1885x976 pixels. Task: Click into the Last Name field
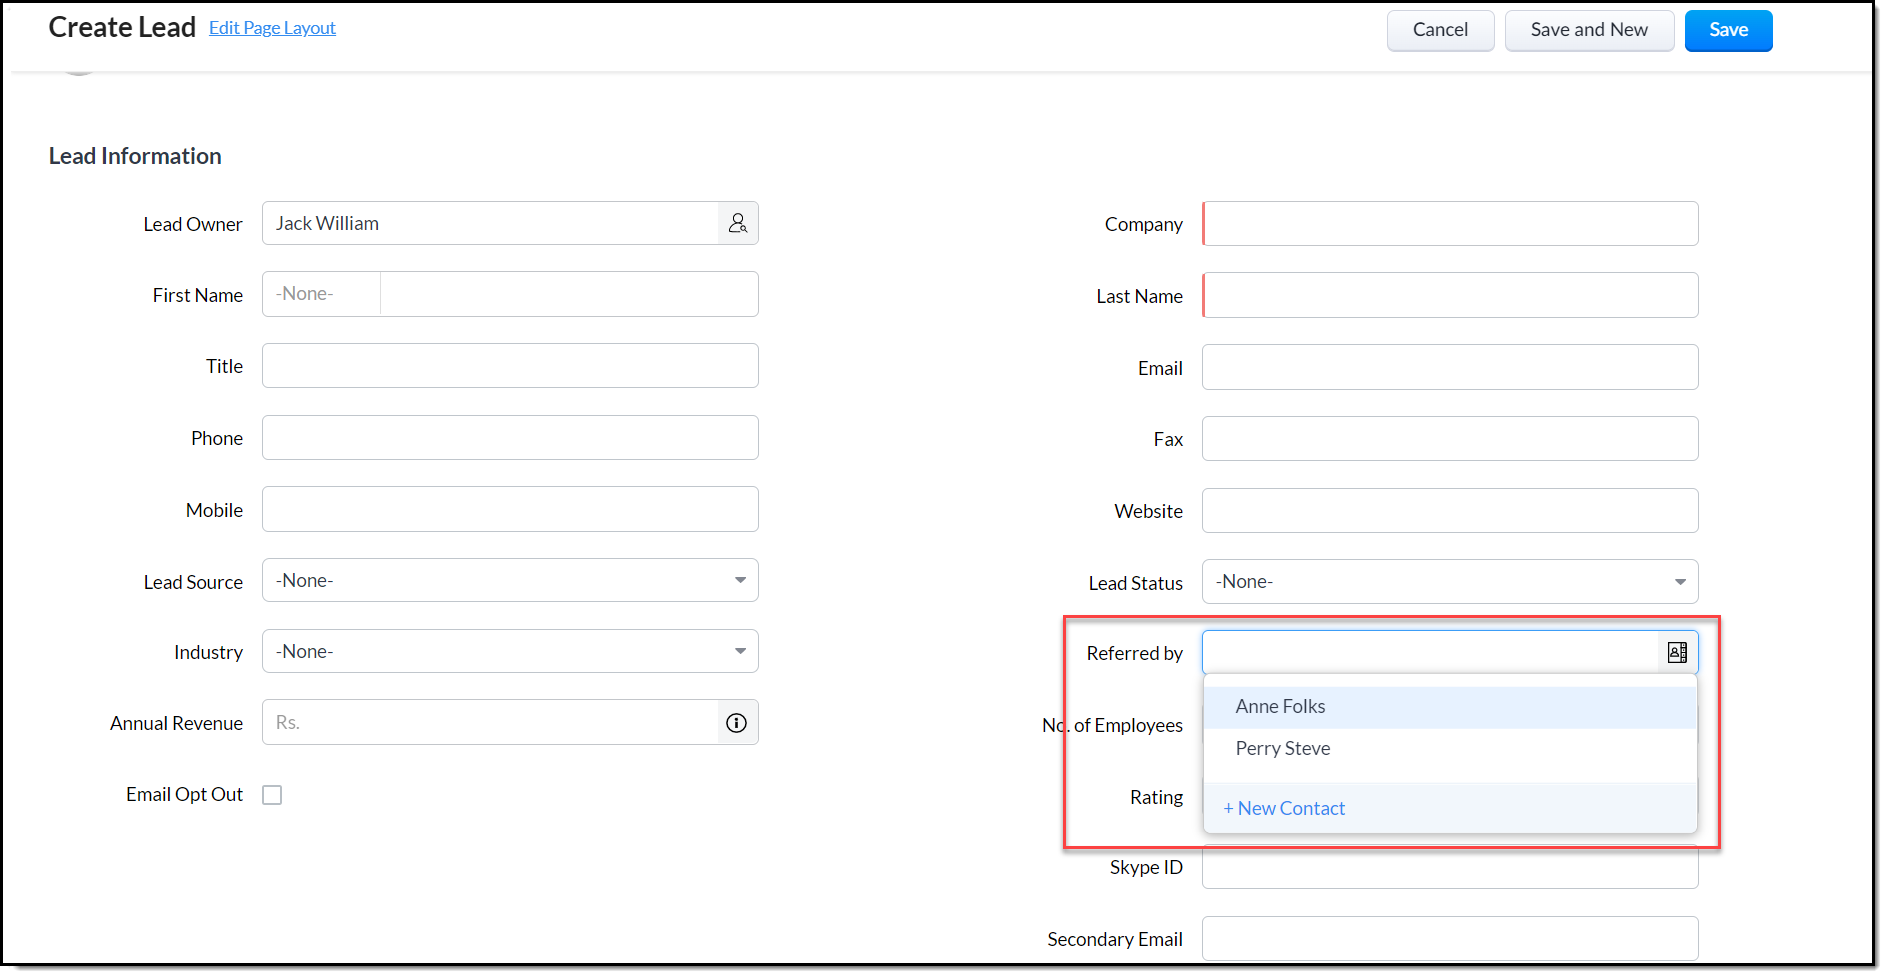coord(1449,296)
